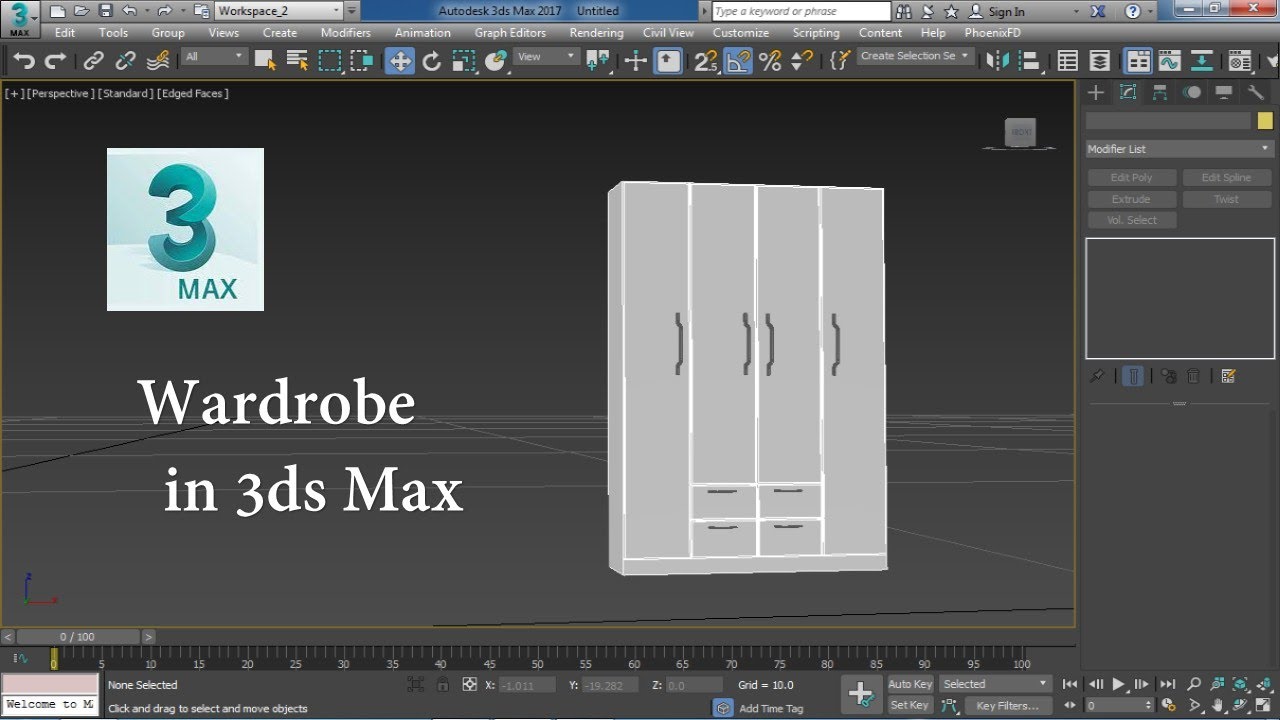Select the Select and Link tool
Screen dimensions: 1280x720
coord(93,61)
